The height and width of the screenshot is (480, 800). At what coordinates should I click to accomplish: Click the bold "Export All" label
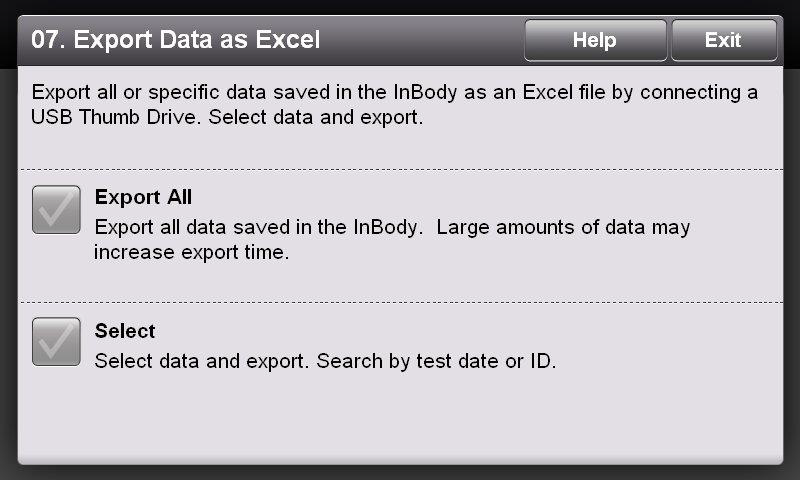(143, 197)
